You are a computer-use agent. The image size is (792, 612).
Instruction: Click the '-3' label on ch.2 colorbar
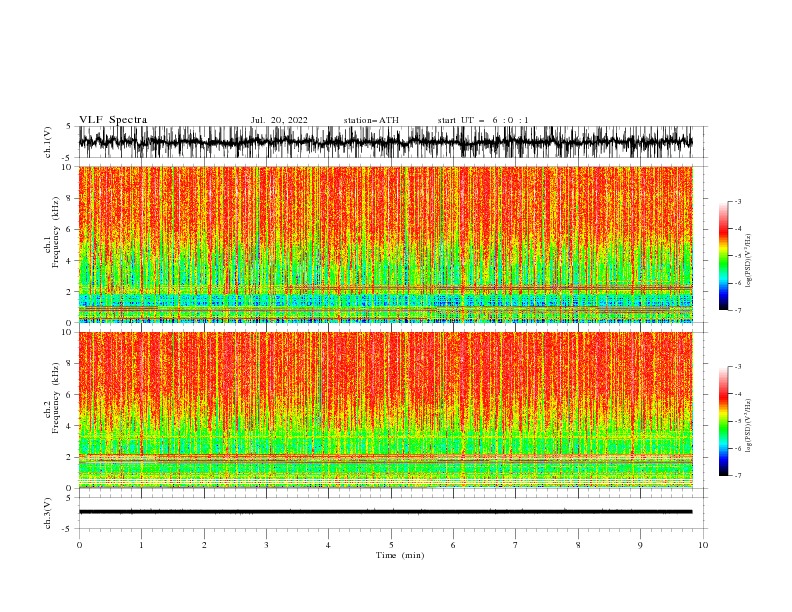[737, 367]
